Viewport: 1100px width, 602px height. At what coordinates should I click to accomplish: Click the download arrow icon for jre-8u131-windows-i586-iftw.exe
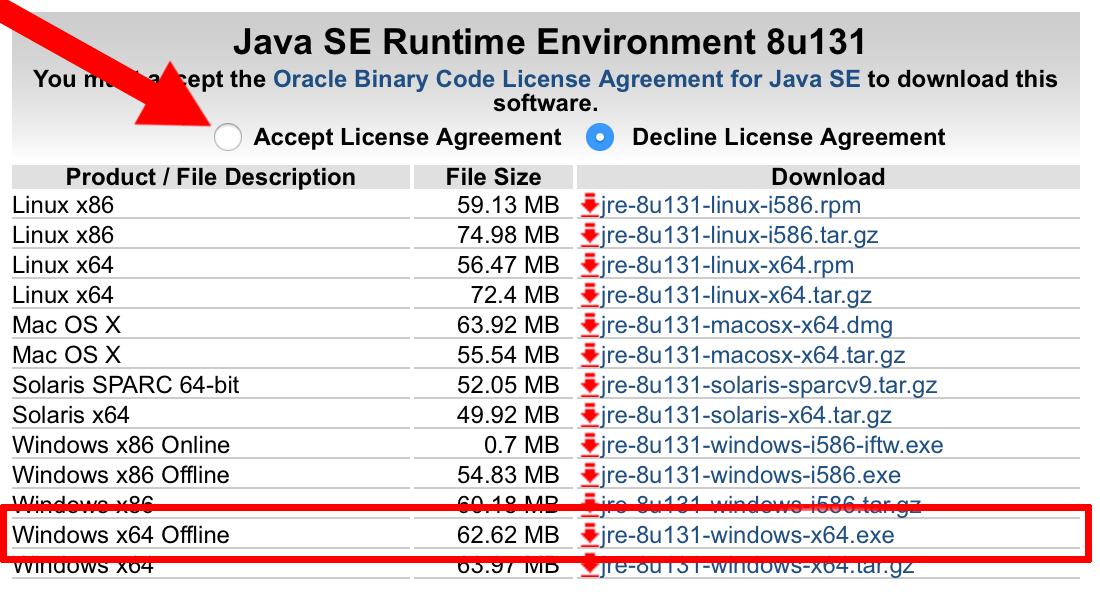pos(590,446)
